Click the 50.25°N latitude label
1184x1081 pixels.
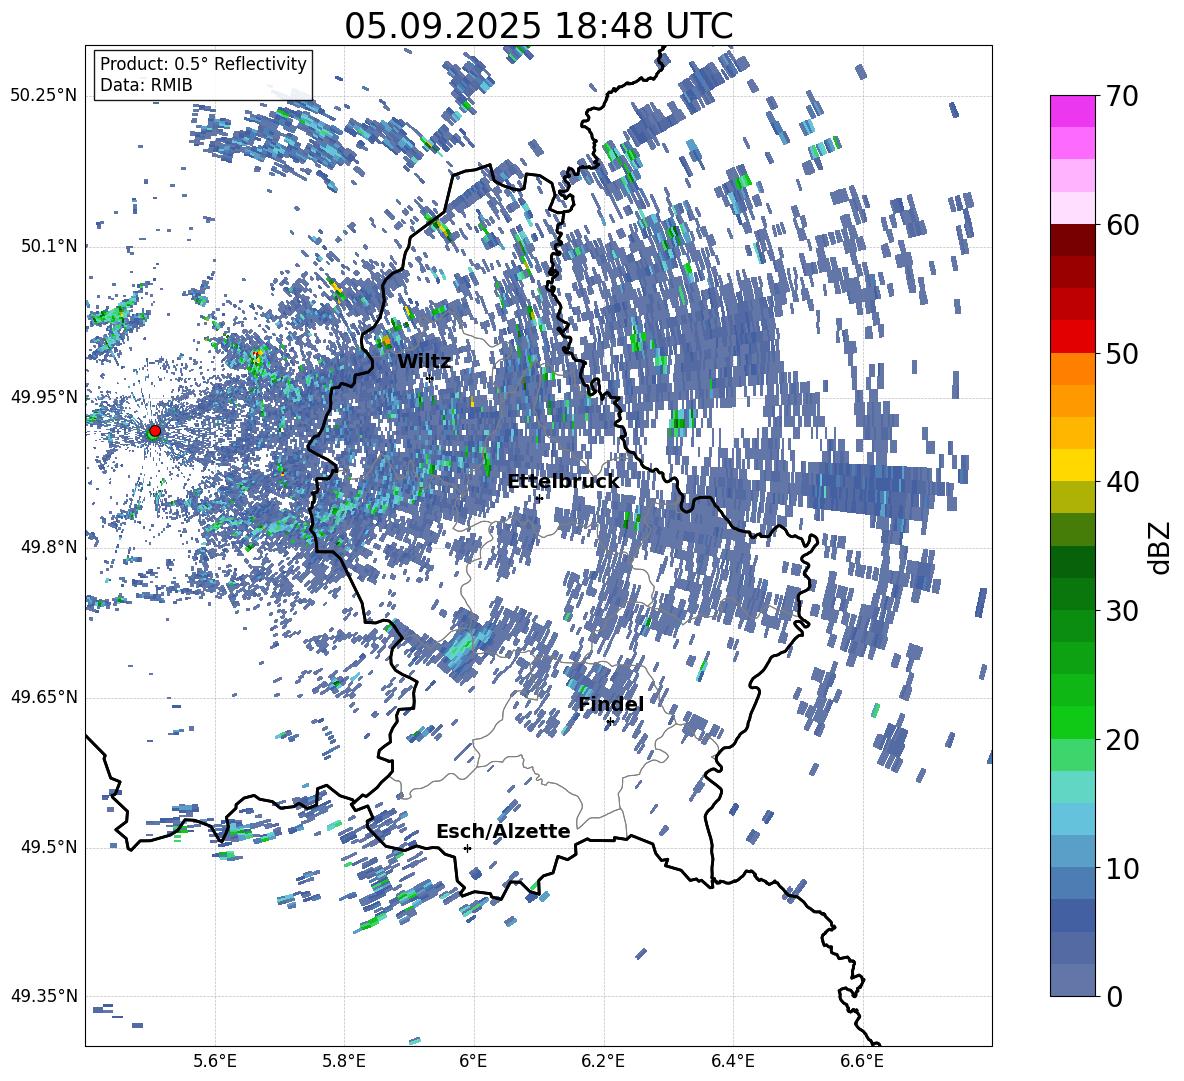(44, 96)
